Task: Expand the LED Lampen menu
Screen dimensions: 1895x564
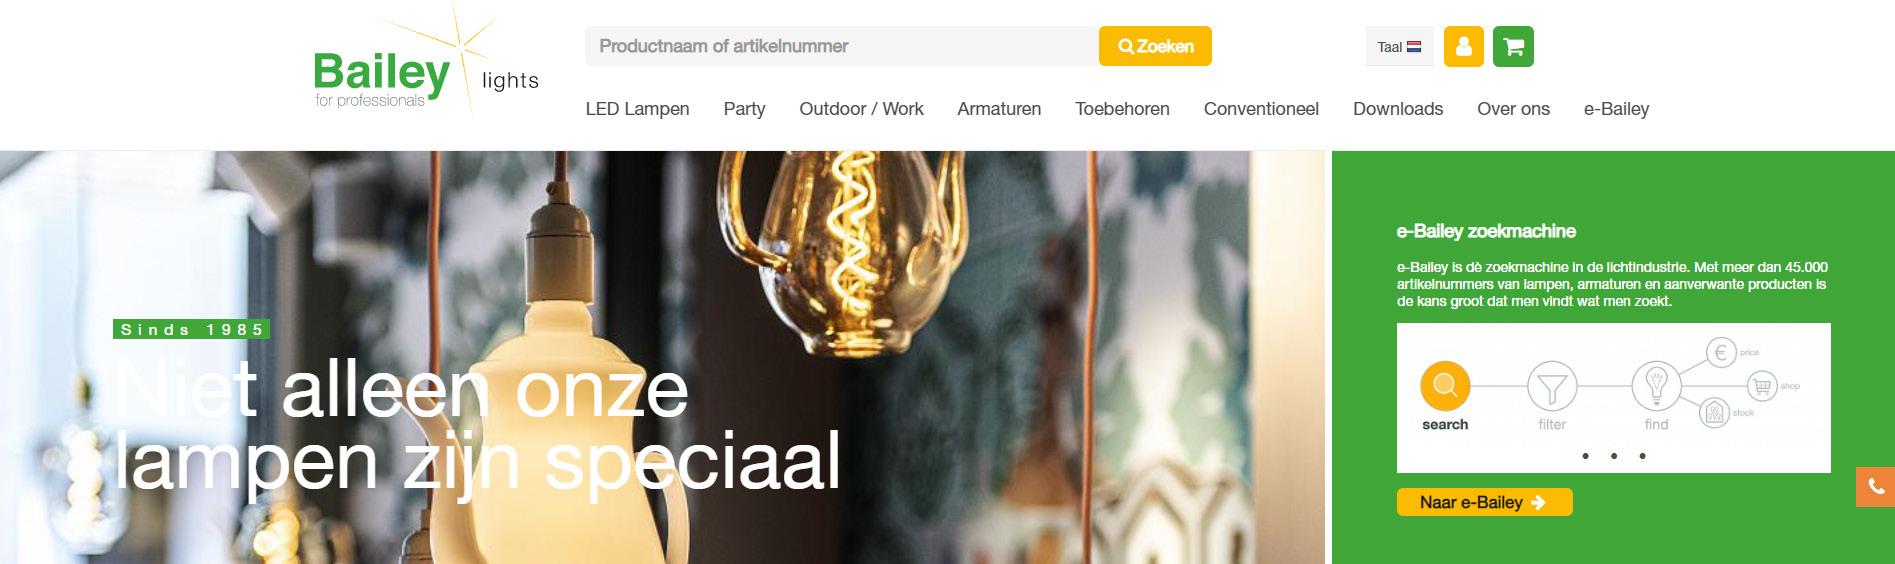Action: 637,109
